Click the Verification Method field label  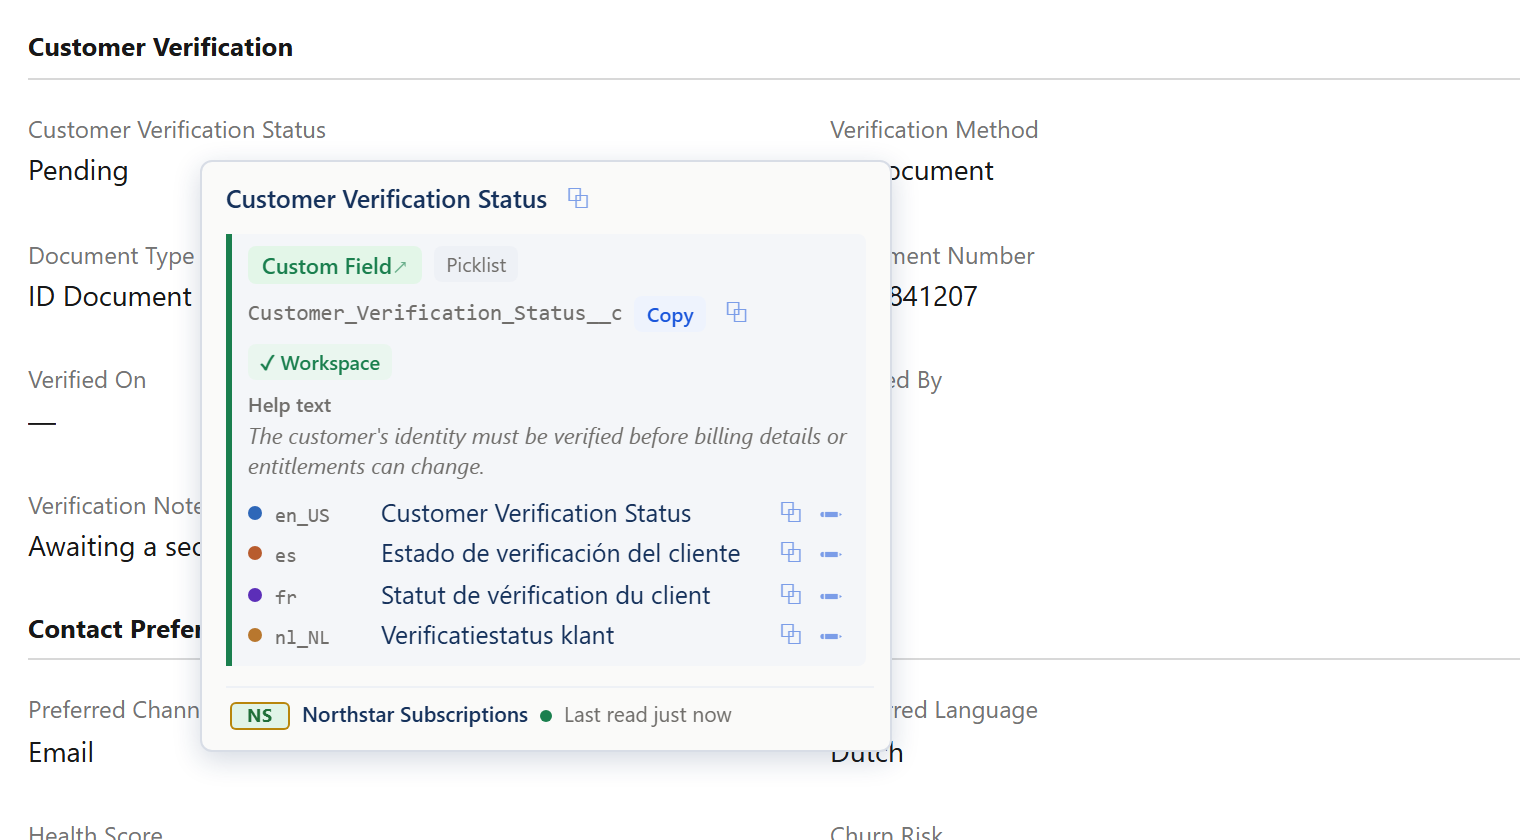coord(934,130)
